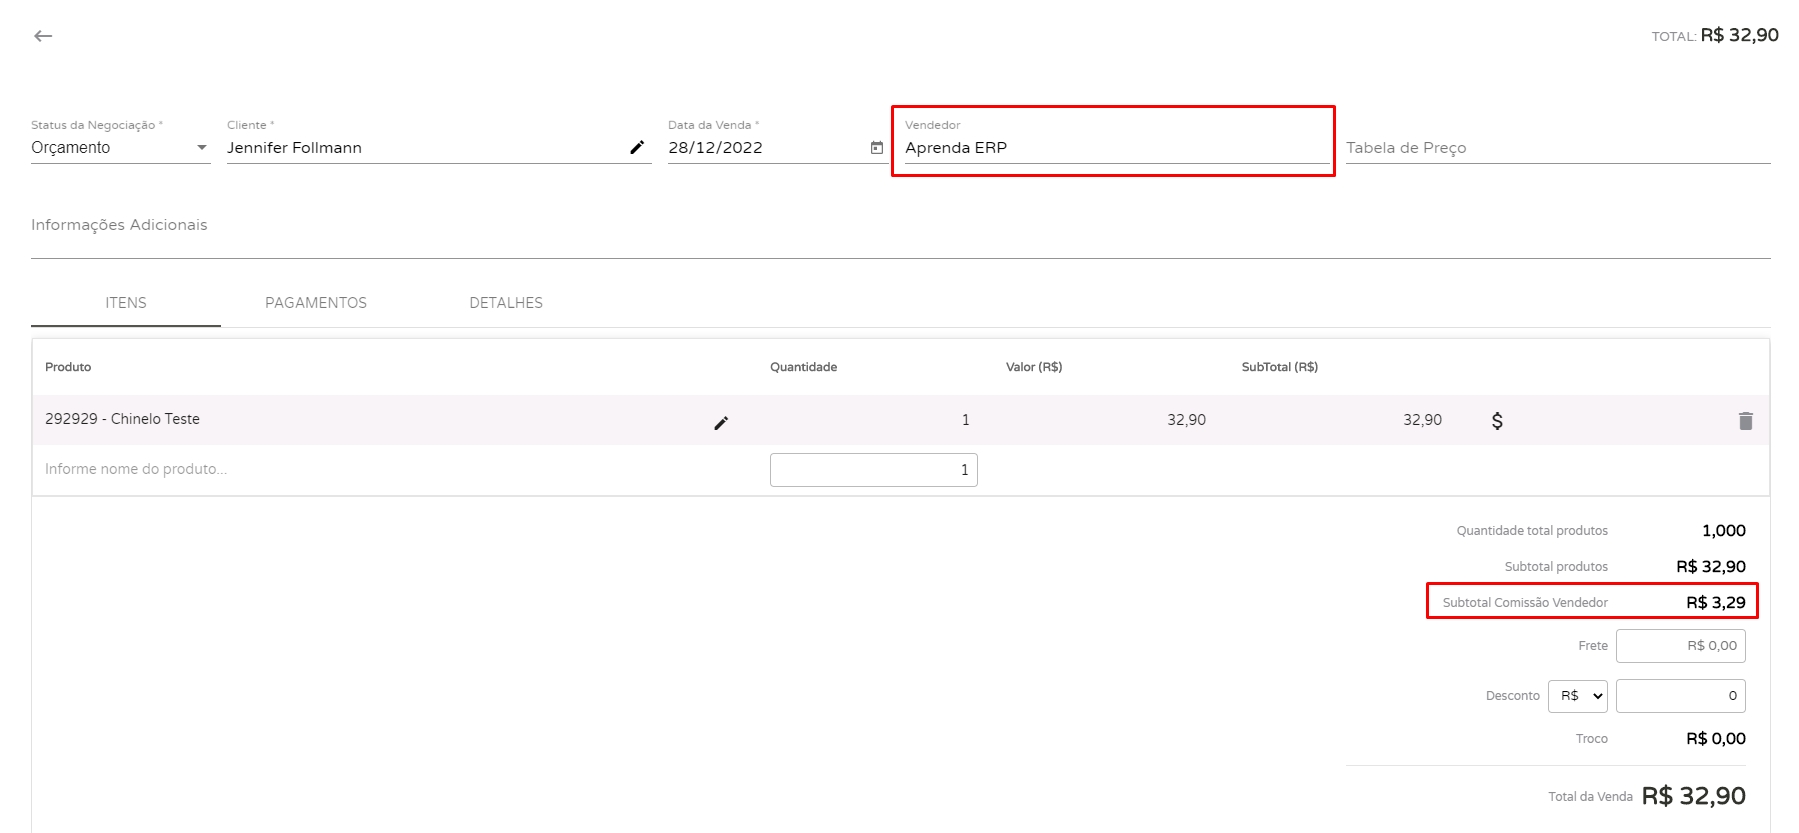Switch to the PAGAMENTOS tab
Screen dimensions: 1799x833
pyautogui.click(x=316, y=303)
